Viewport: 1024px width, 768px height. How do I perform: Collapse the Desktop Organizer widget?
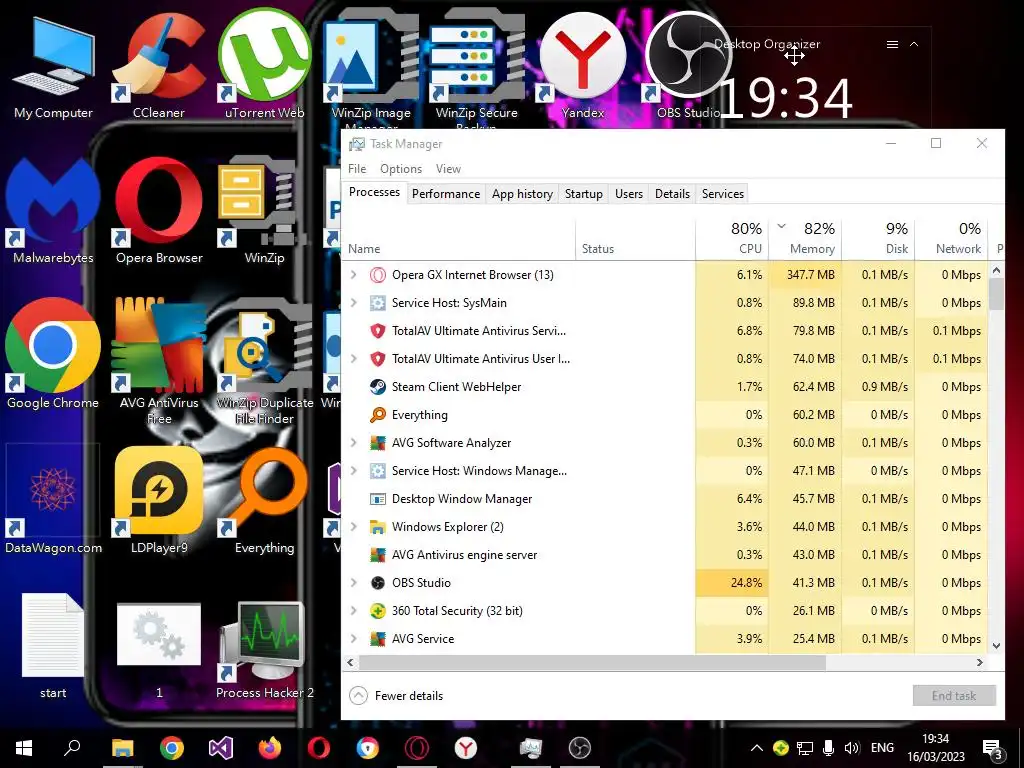[914, 44]
